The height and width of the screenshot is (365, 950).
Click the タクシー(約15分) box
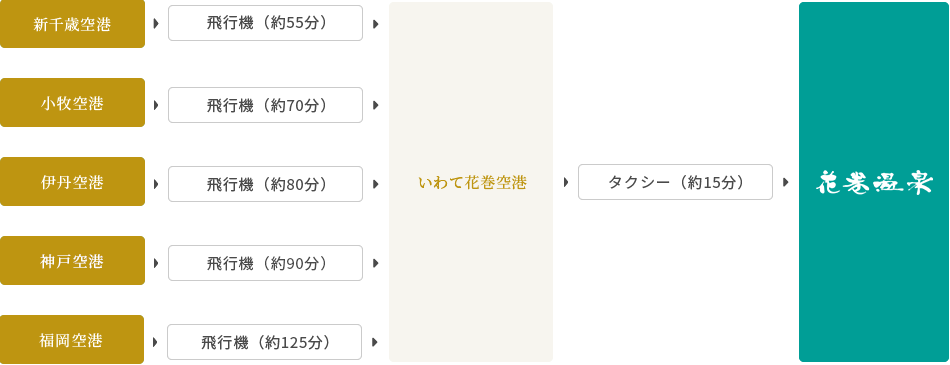tap(676, 182)
